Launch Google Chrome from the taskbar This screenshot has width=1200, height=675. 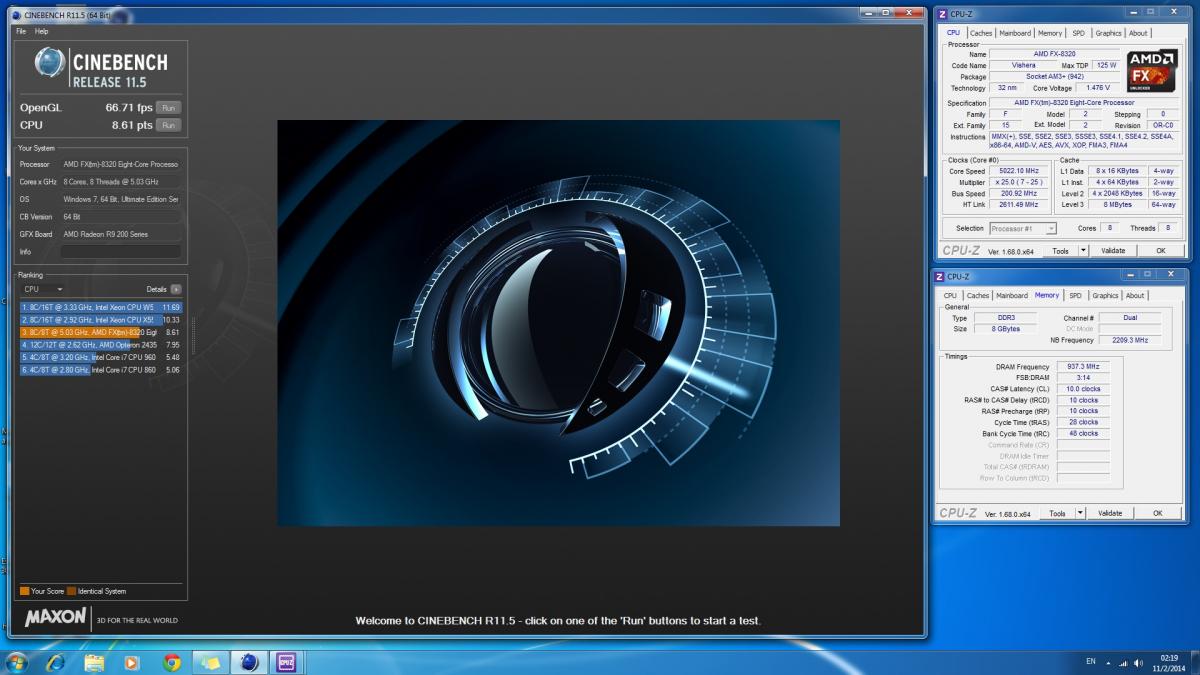tap(171, 662)
